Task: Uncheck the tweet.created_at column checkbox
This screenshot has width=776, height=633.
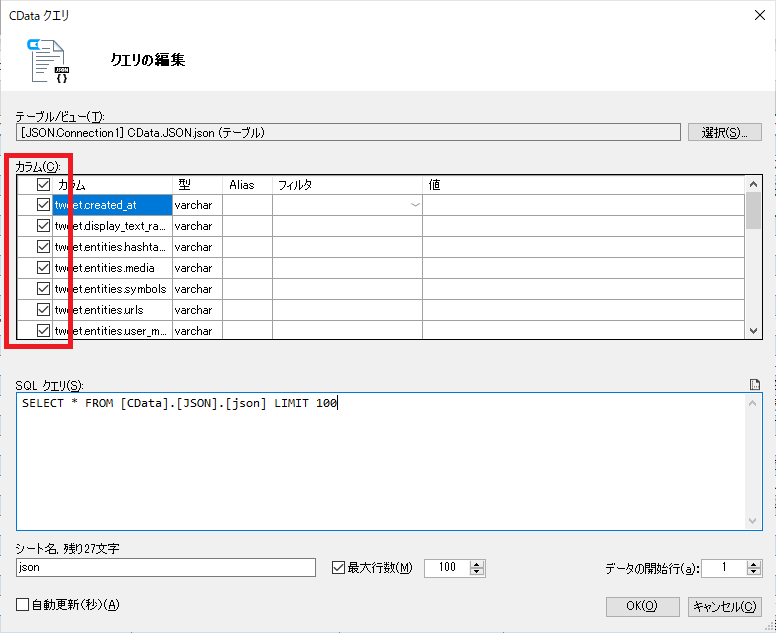Action: coord(43,204)
